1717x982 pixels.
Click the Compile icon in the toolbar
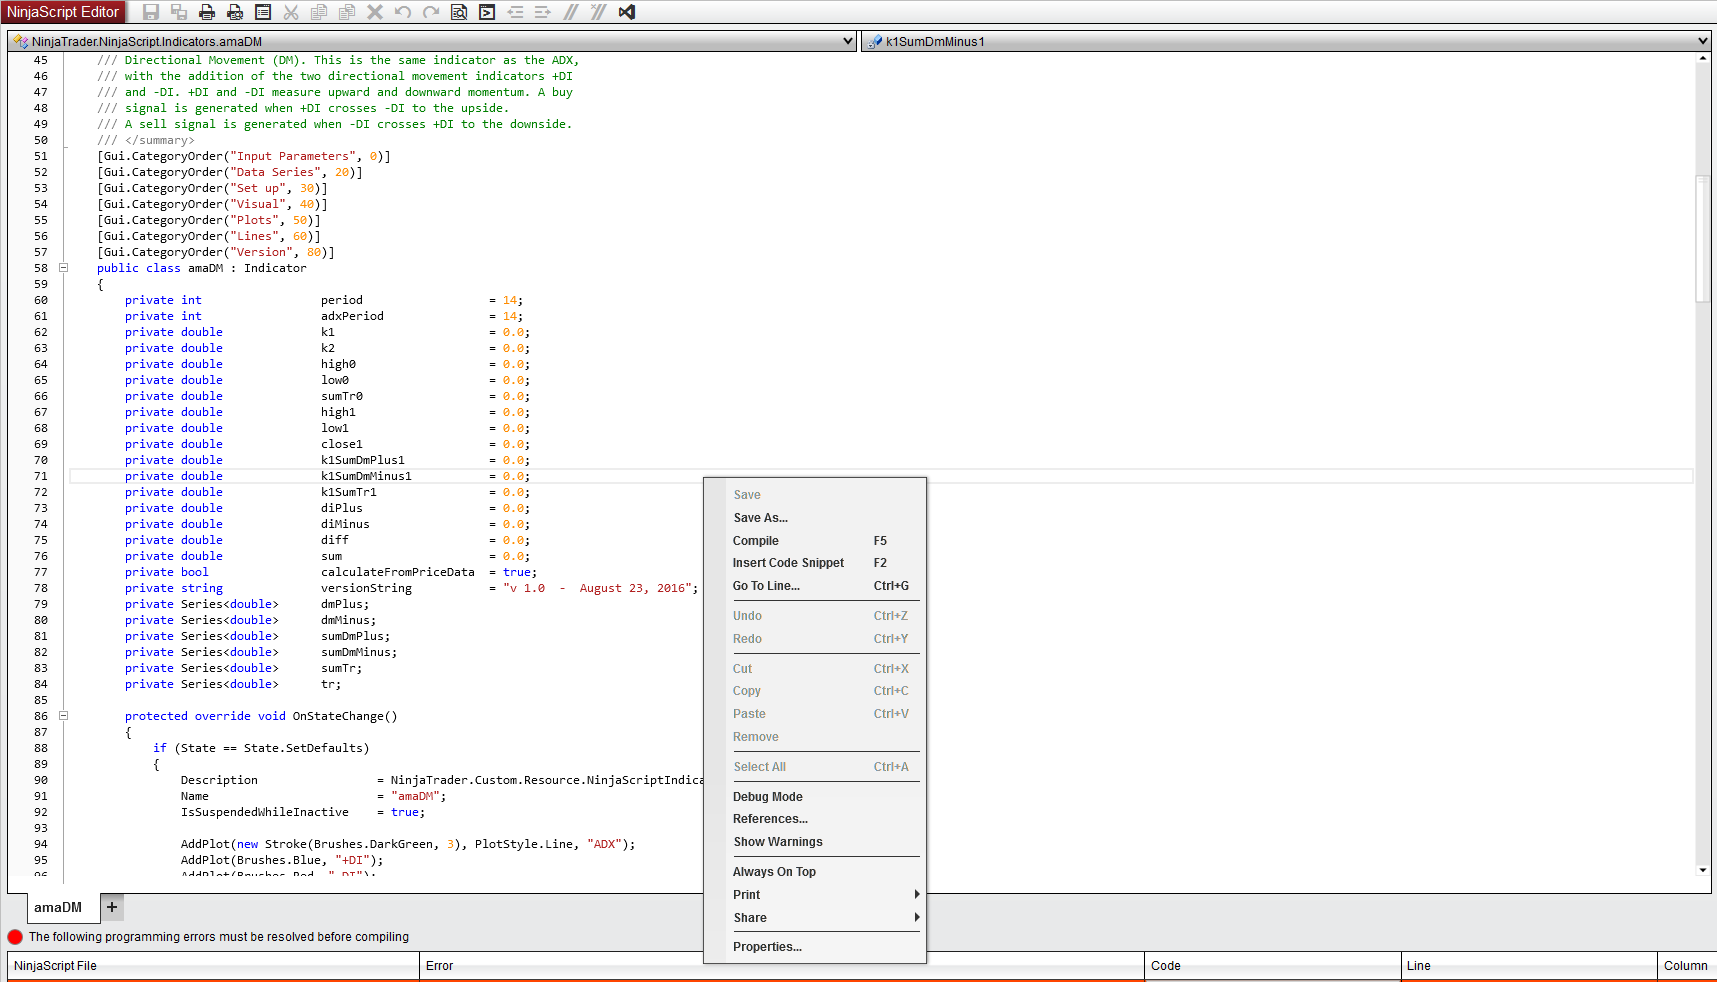[x=487, y=12]
